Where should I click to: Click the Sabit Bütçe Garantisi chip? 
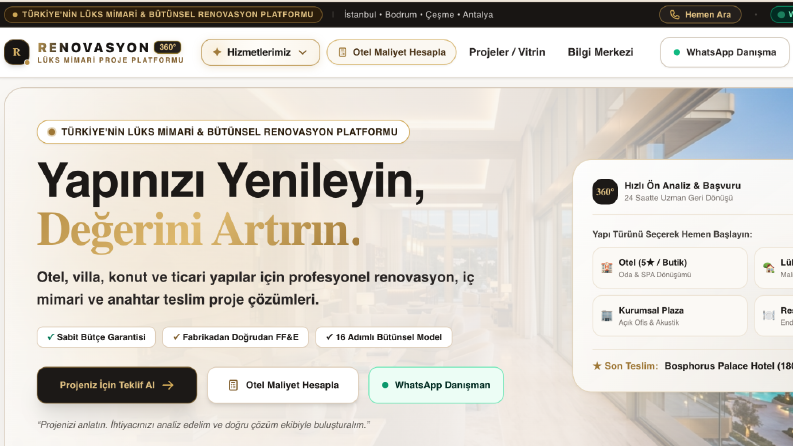coord(96,337)
